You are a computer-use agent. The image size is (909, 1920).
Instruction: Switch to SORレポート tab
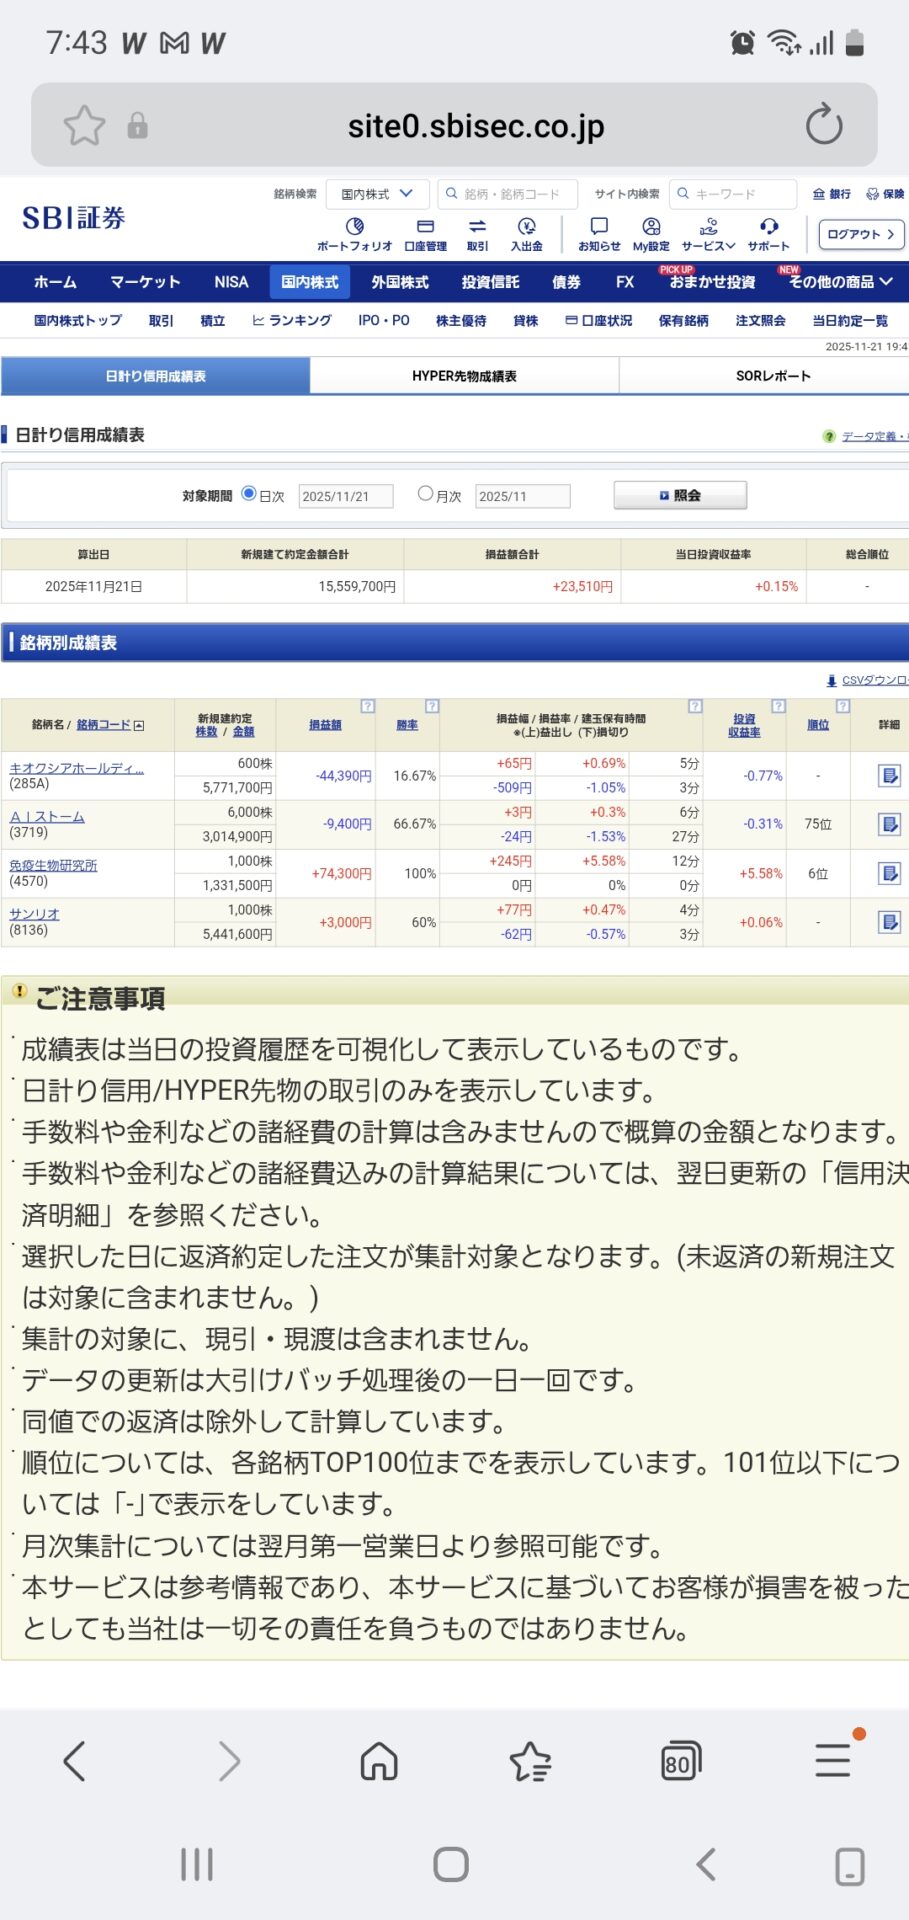[772, 376]
